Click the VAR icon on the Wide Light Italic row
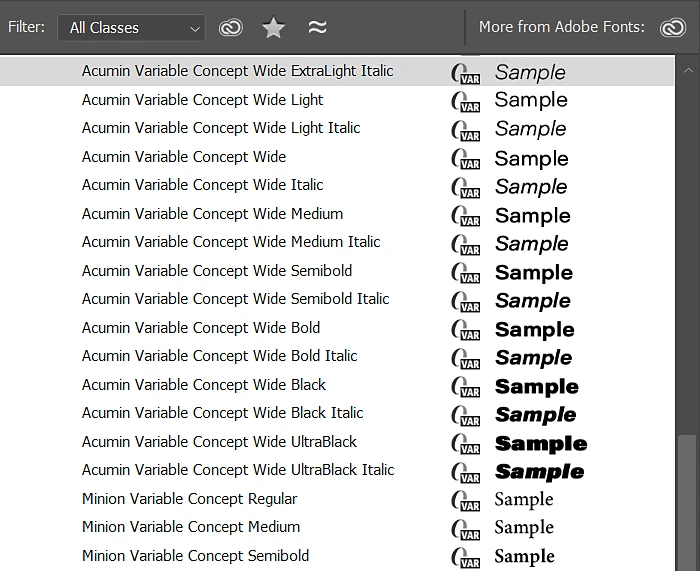This screenshot has width=700, height=571. tap(465, 131)
